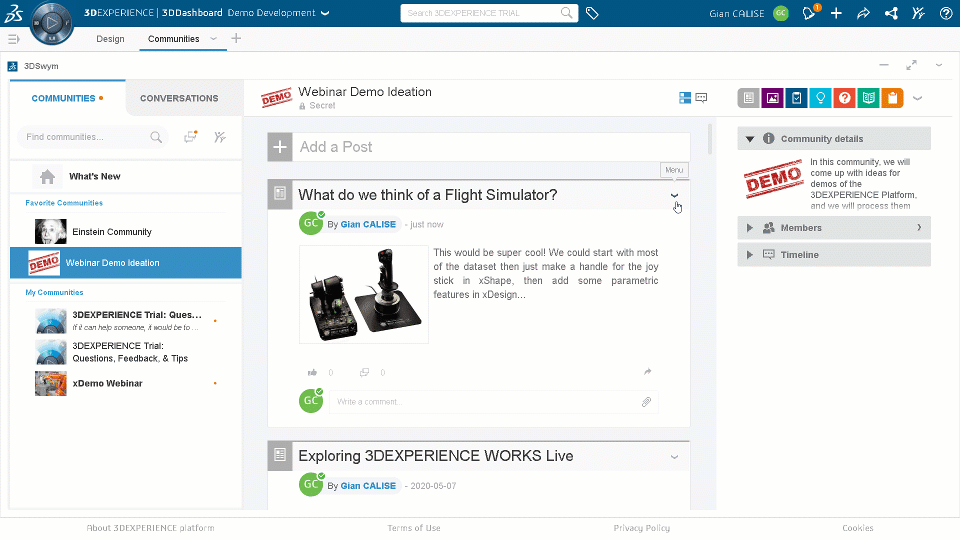
Task: Click the tag icon beside the search bar
Action: 592,13
